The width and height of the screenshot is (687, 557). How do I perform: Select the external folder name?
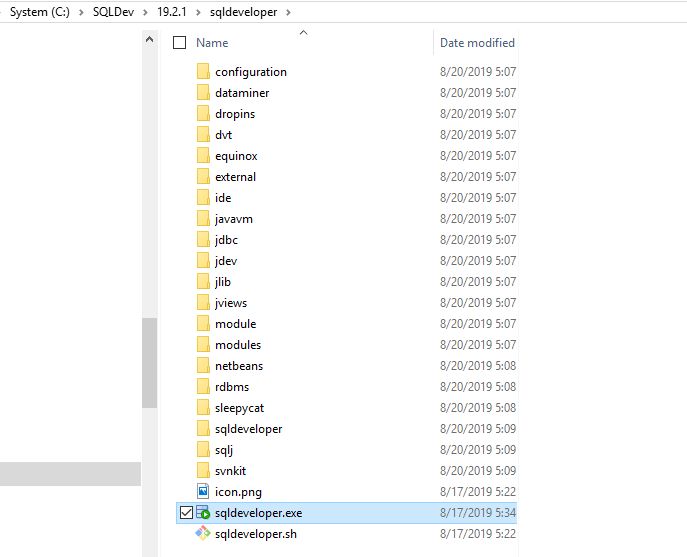coord(235,177)
